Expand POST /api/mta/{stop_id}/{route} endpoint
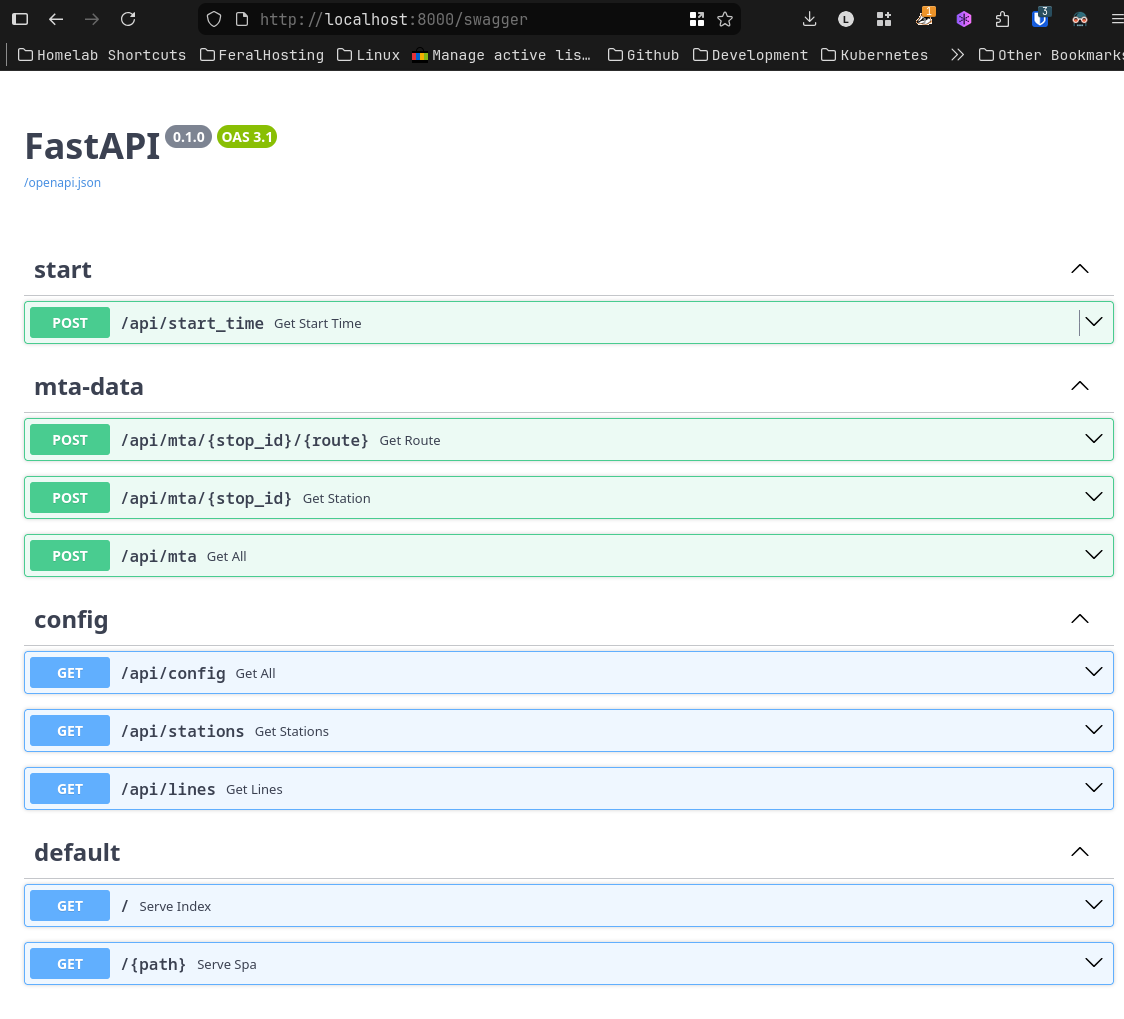The image size is (1124, 1019). (x=1094, y=439)
